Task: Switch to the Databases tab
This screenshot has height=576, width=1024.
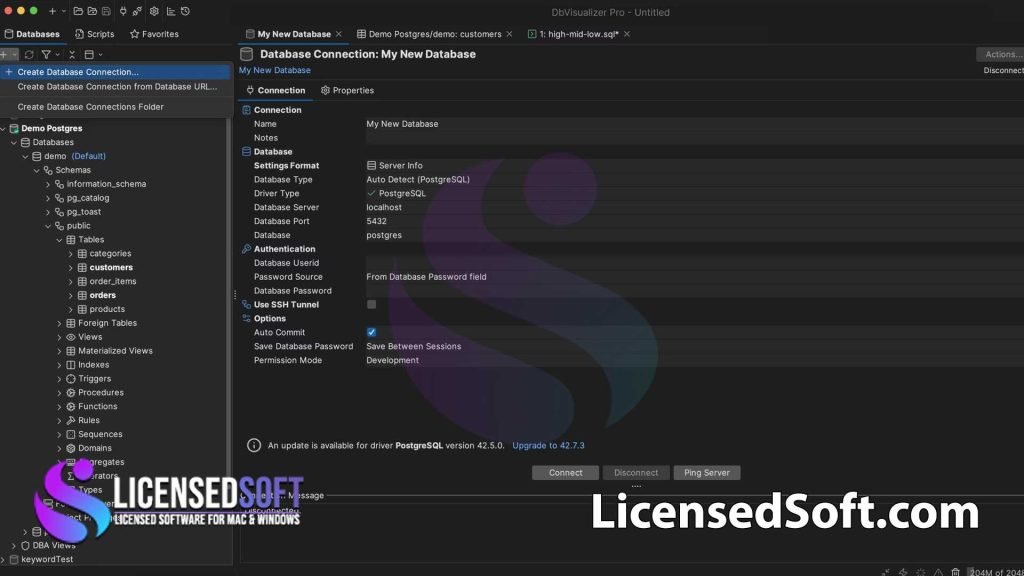Action: coord(32,34)
